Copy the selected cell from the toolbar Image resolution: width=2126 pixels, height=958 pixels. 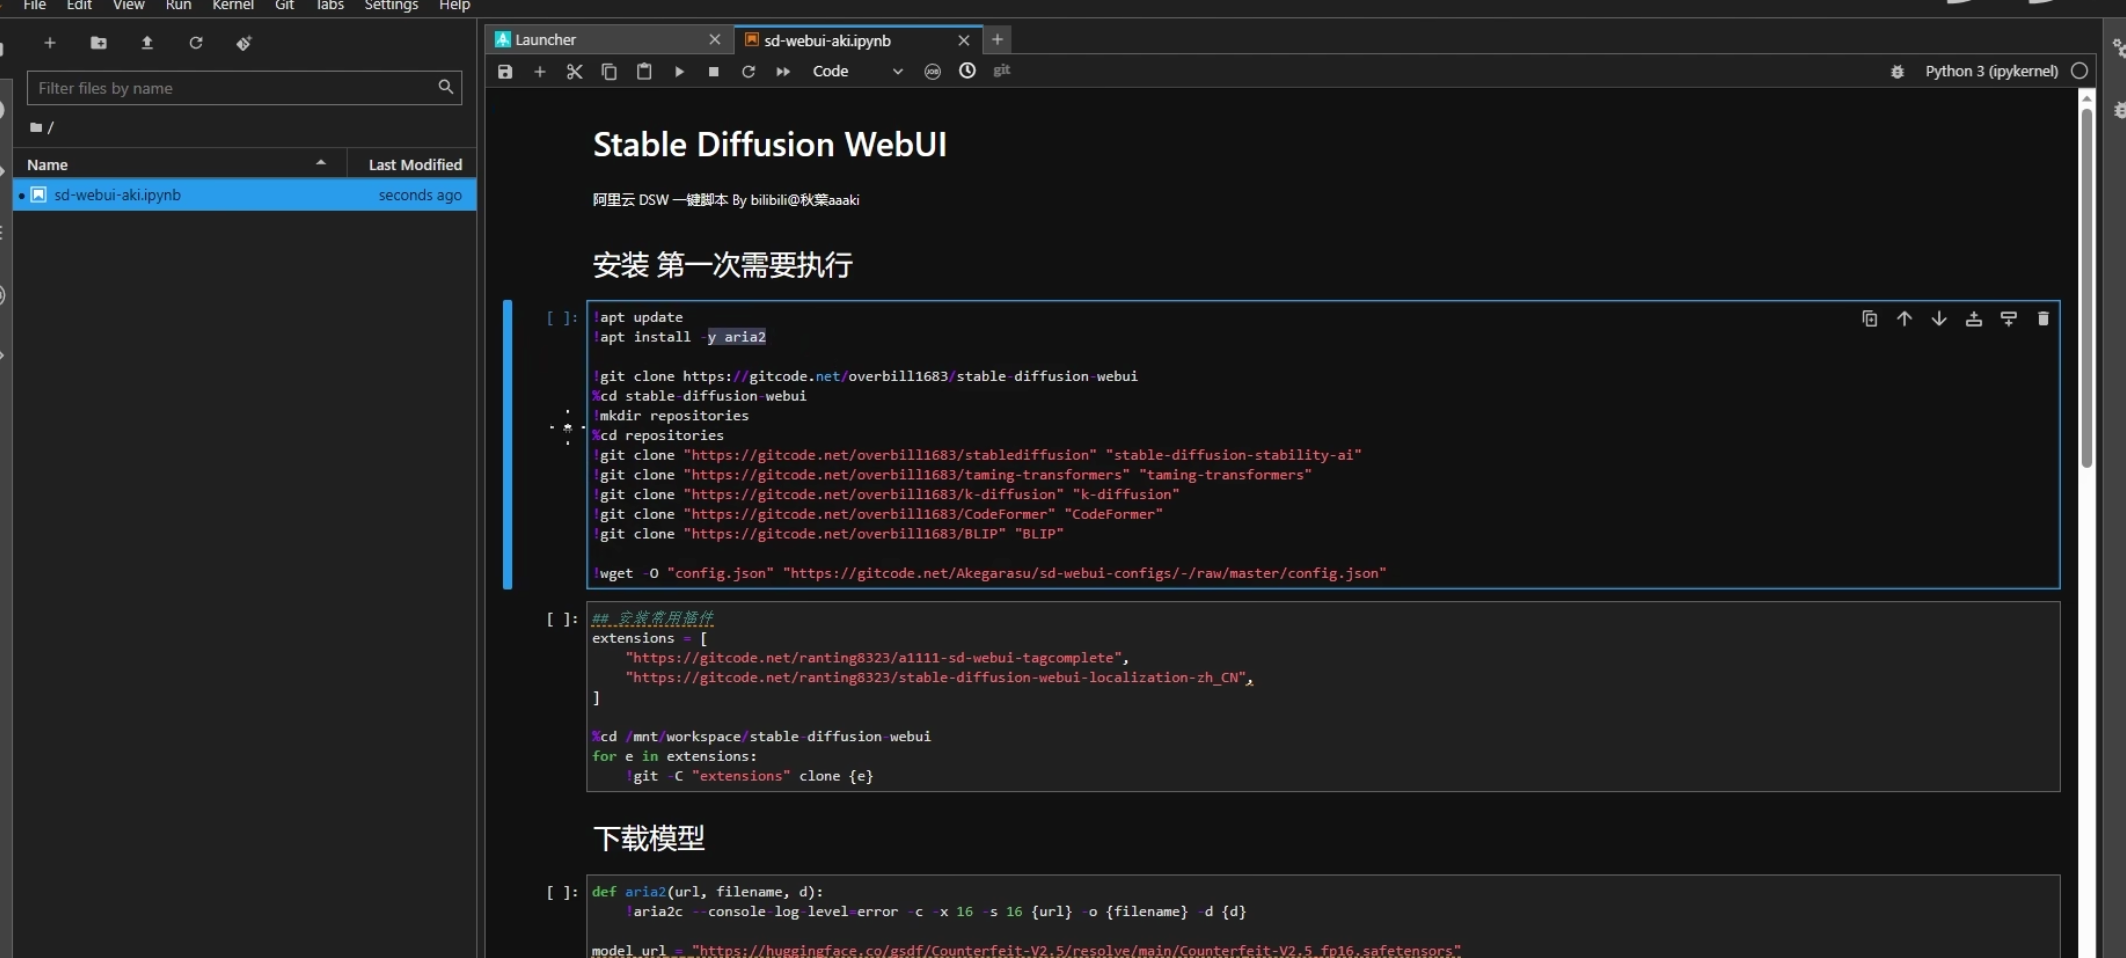609,71
